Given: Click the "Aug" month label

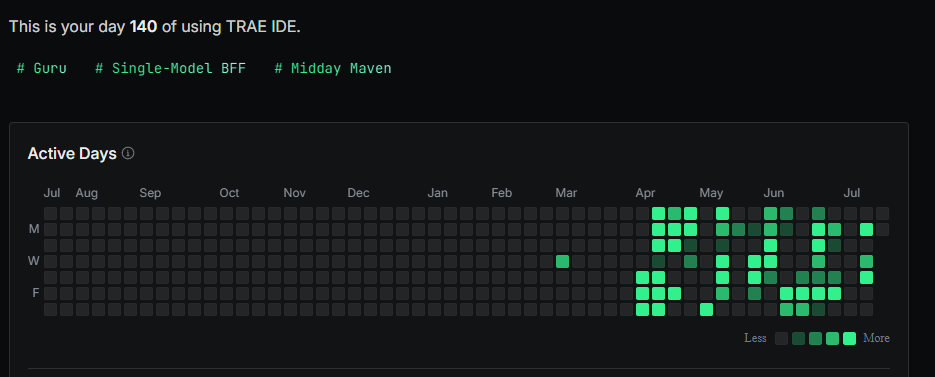Looking at the screenshot, I should 86,193.
